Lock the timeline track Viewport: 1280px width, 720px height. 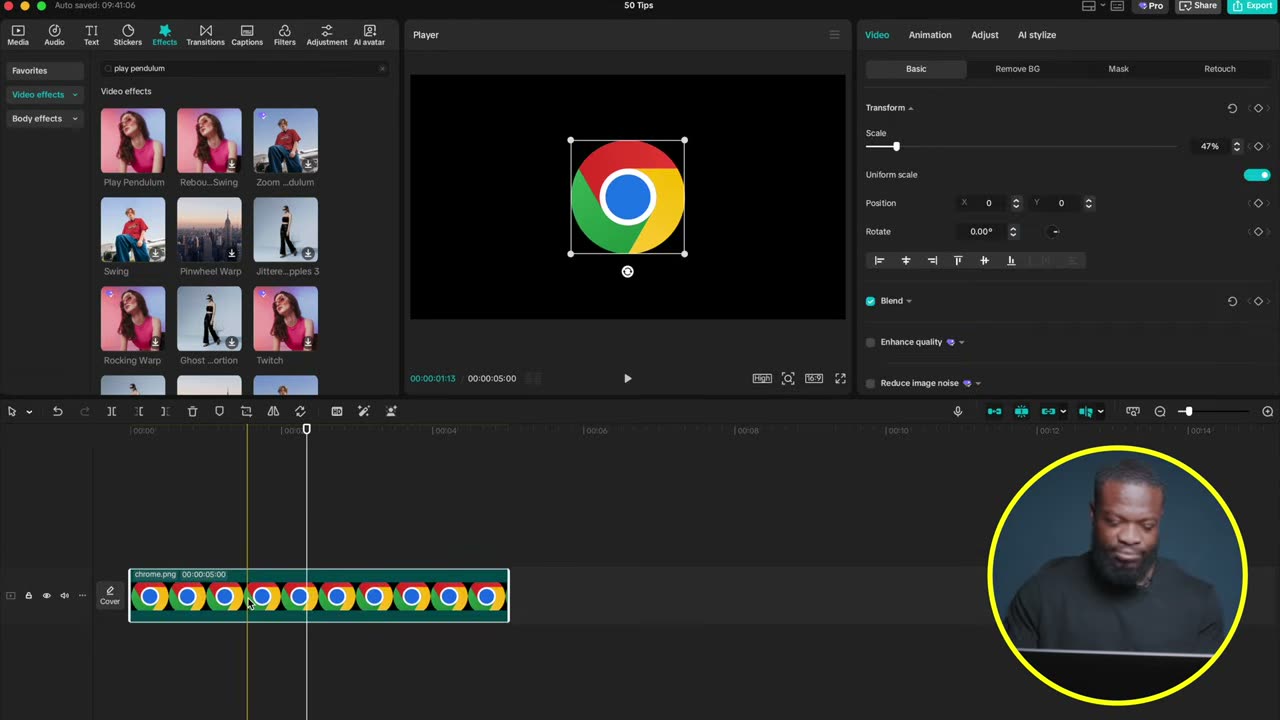click(28, 596)
